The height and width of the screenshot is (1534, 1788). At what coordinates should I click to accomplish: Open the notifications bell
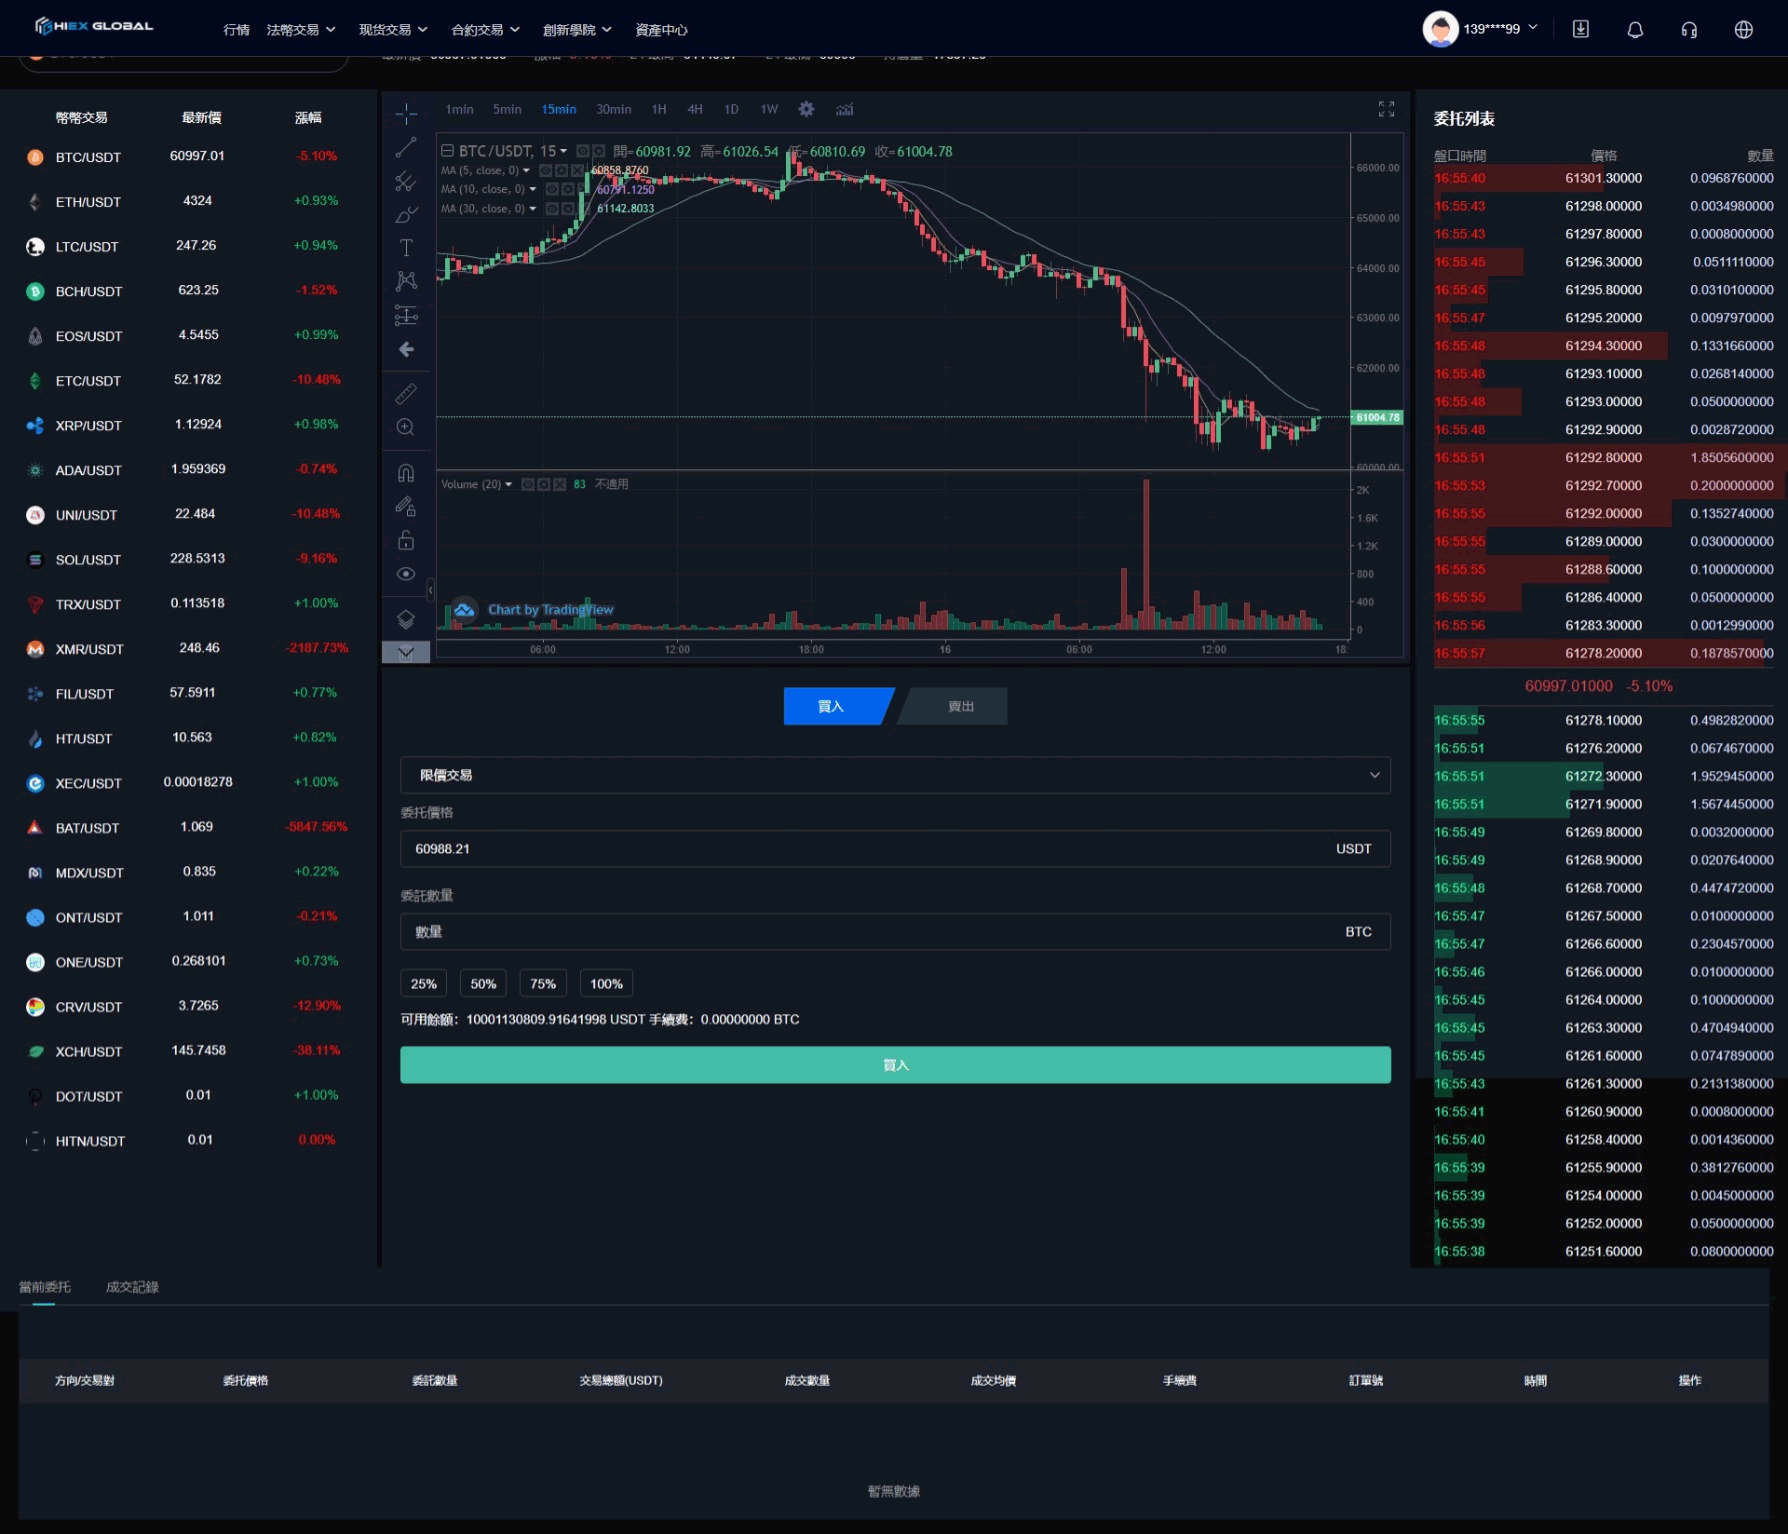tap(1635, 29)
